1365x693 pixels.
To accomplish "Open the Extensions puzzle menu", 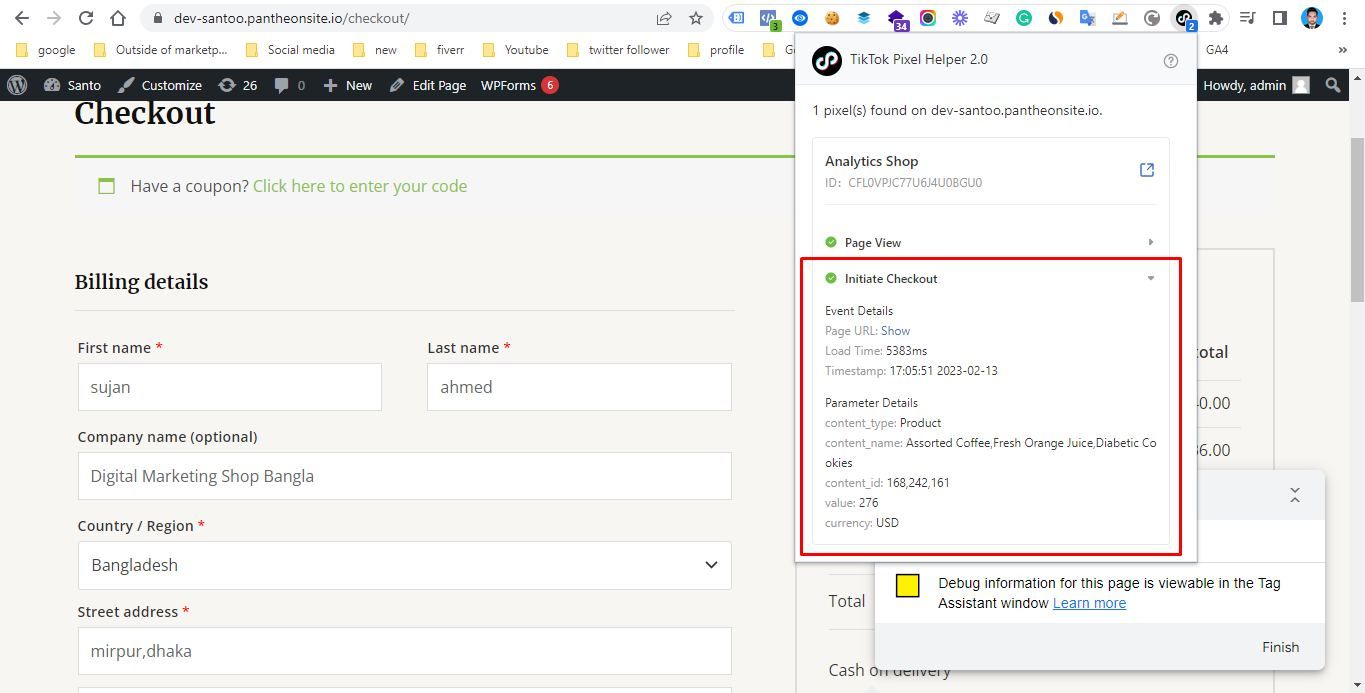I will pos(1216,18).
